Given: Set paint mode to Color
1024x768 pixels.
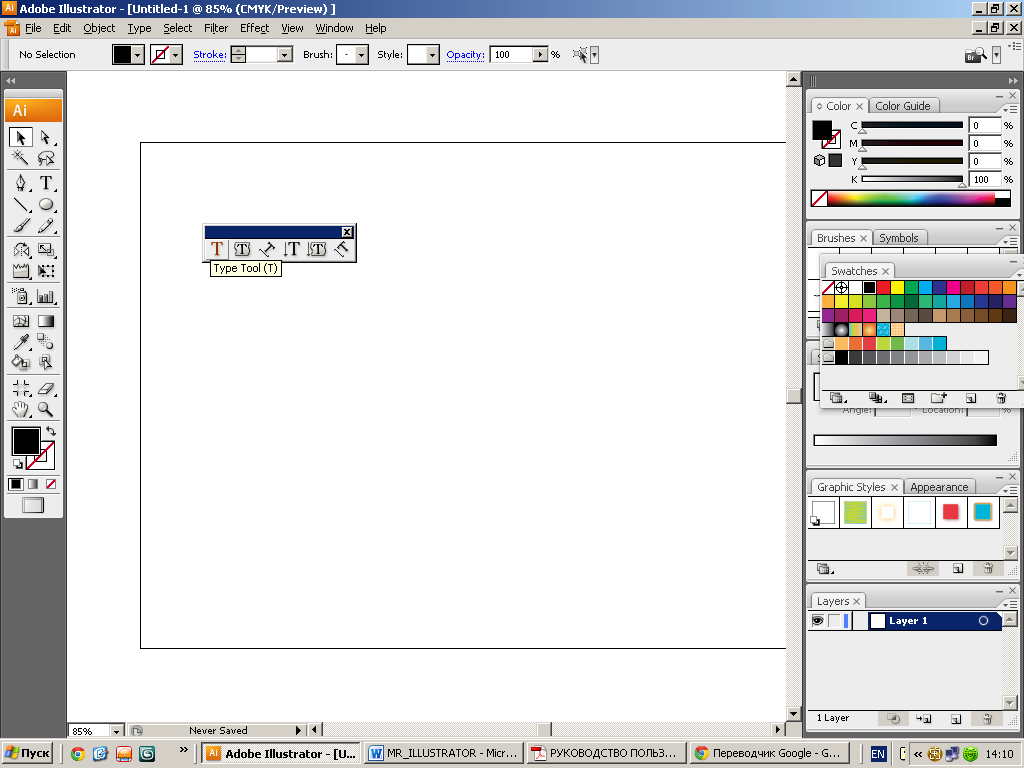Looking at the screenshot, I should click(16, 484).
